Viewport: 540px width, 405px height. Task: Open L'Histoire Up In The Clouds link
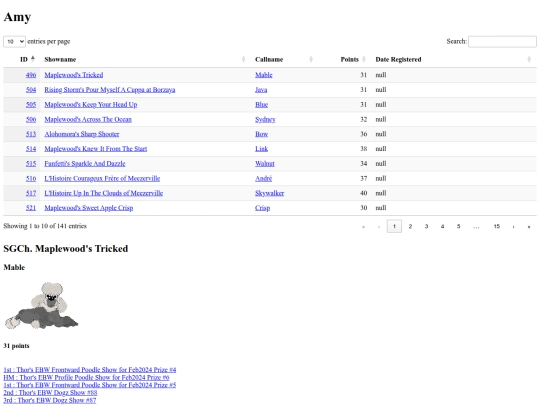click(103, 193)
